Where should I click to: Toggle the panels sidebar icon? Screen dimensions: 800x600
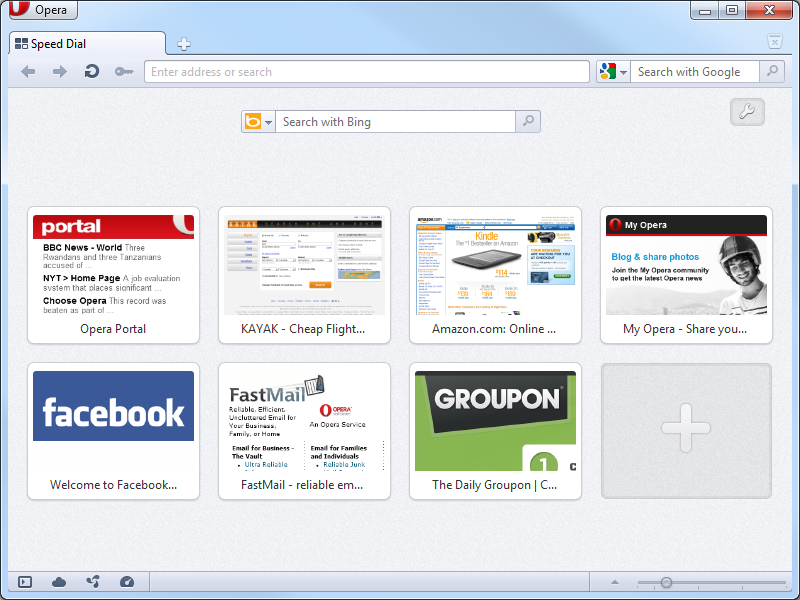click(25, 582)
